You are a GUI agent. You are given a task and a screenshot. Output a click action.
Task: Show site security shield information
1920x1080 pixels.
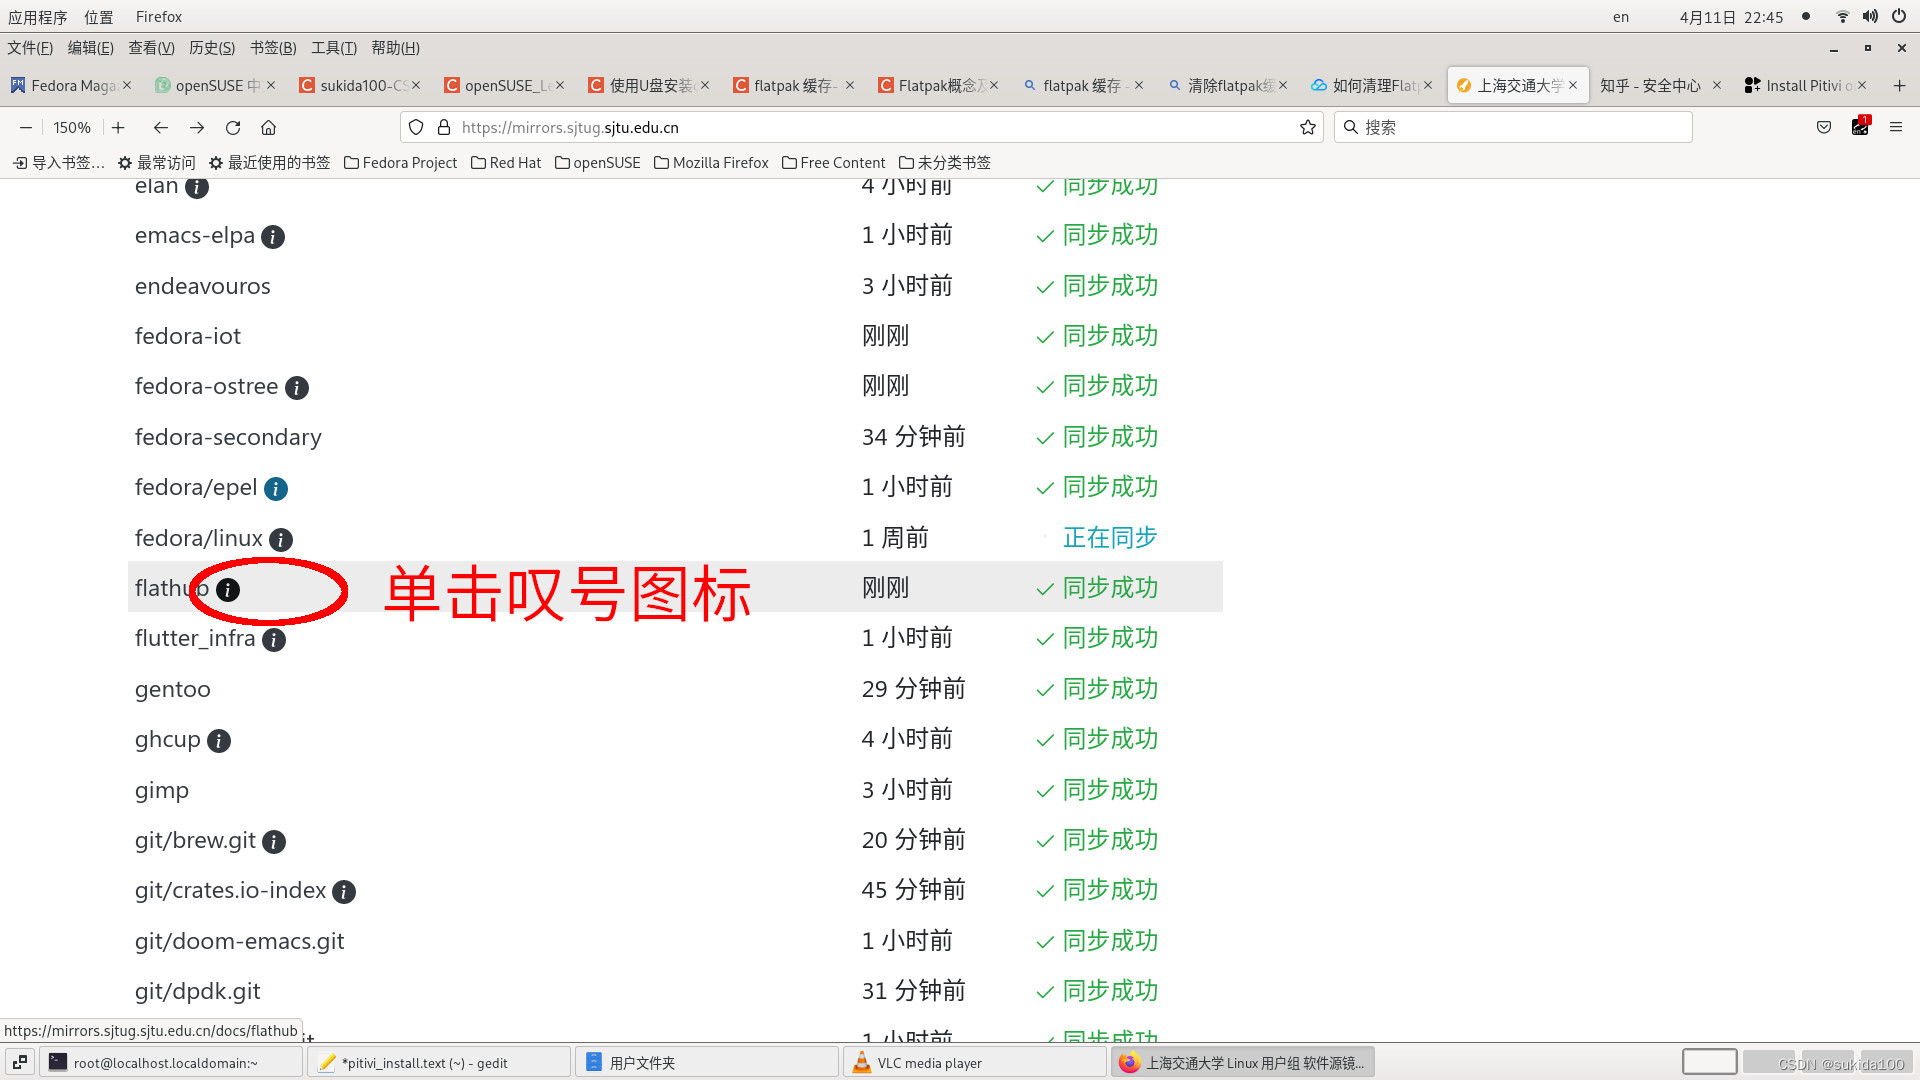[416, 127]
